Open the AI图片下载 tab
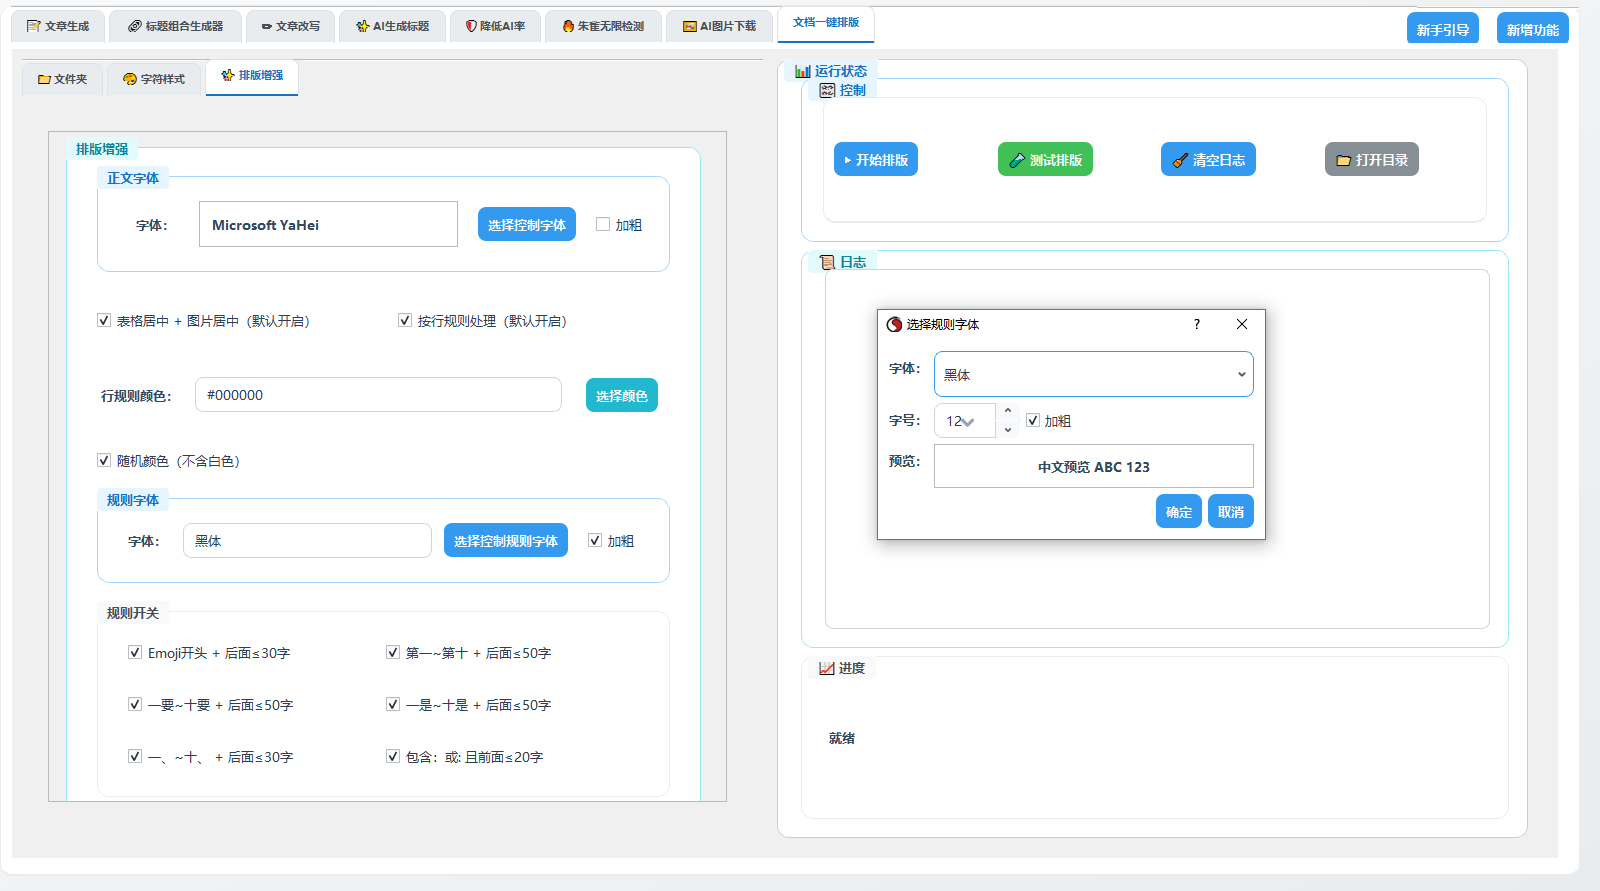Screen dimensions: 1600x891 (719, 26)
